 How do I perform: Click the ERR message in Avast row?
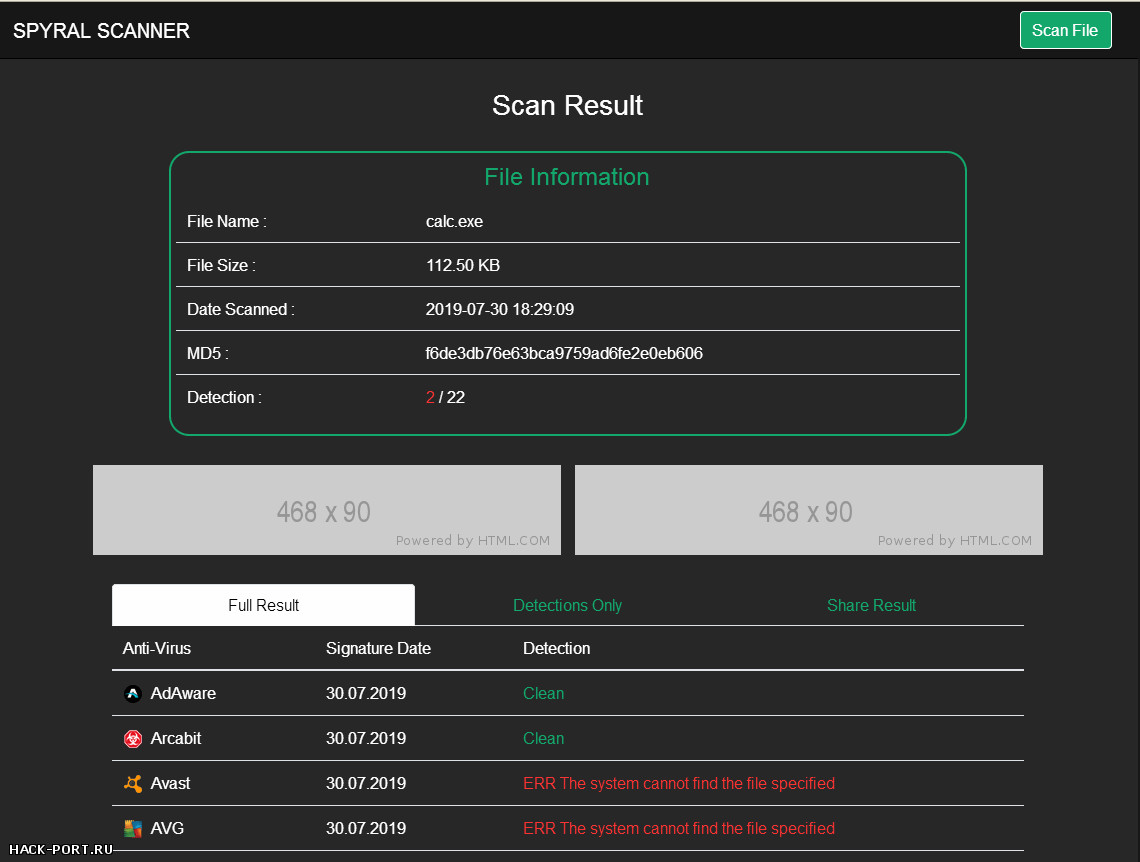point(678,784)
